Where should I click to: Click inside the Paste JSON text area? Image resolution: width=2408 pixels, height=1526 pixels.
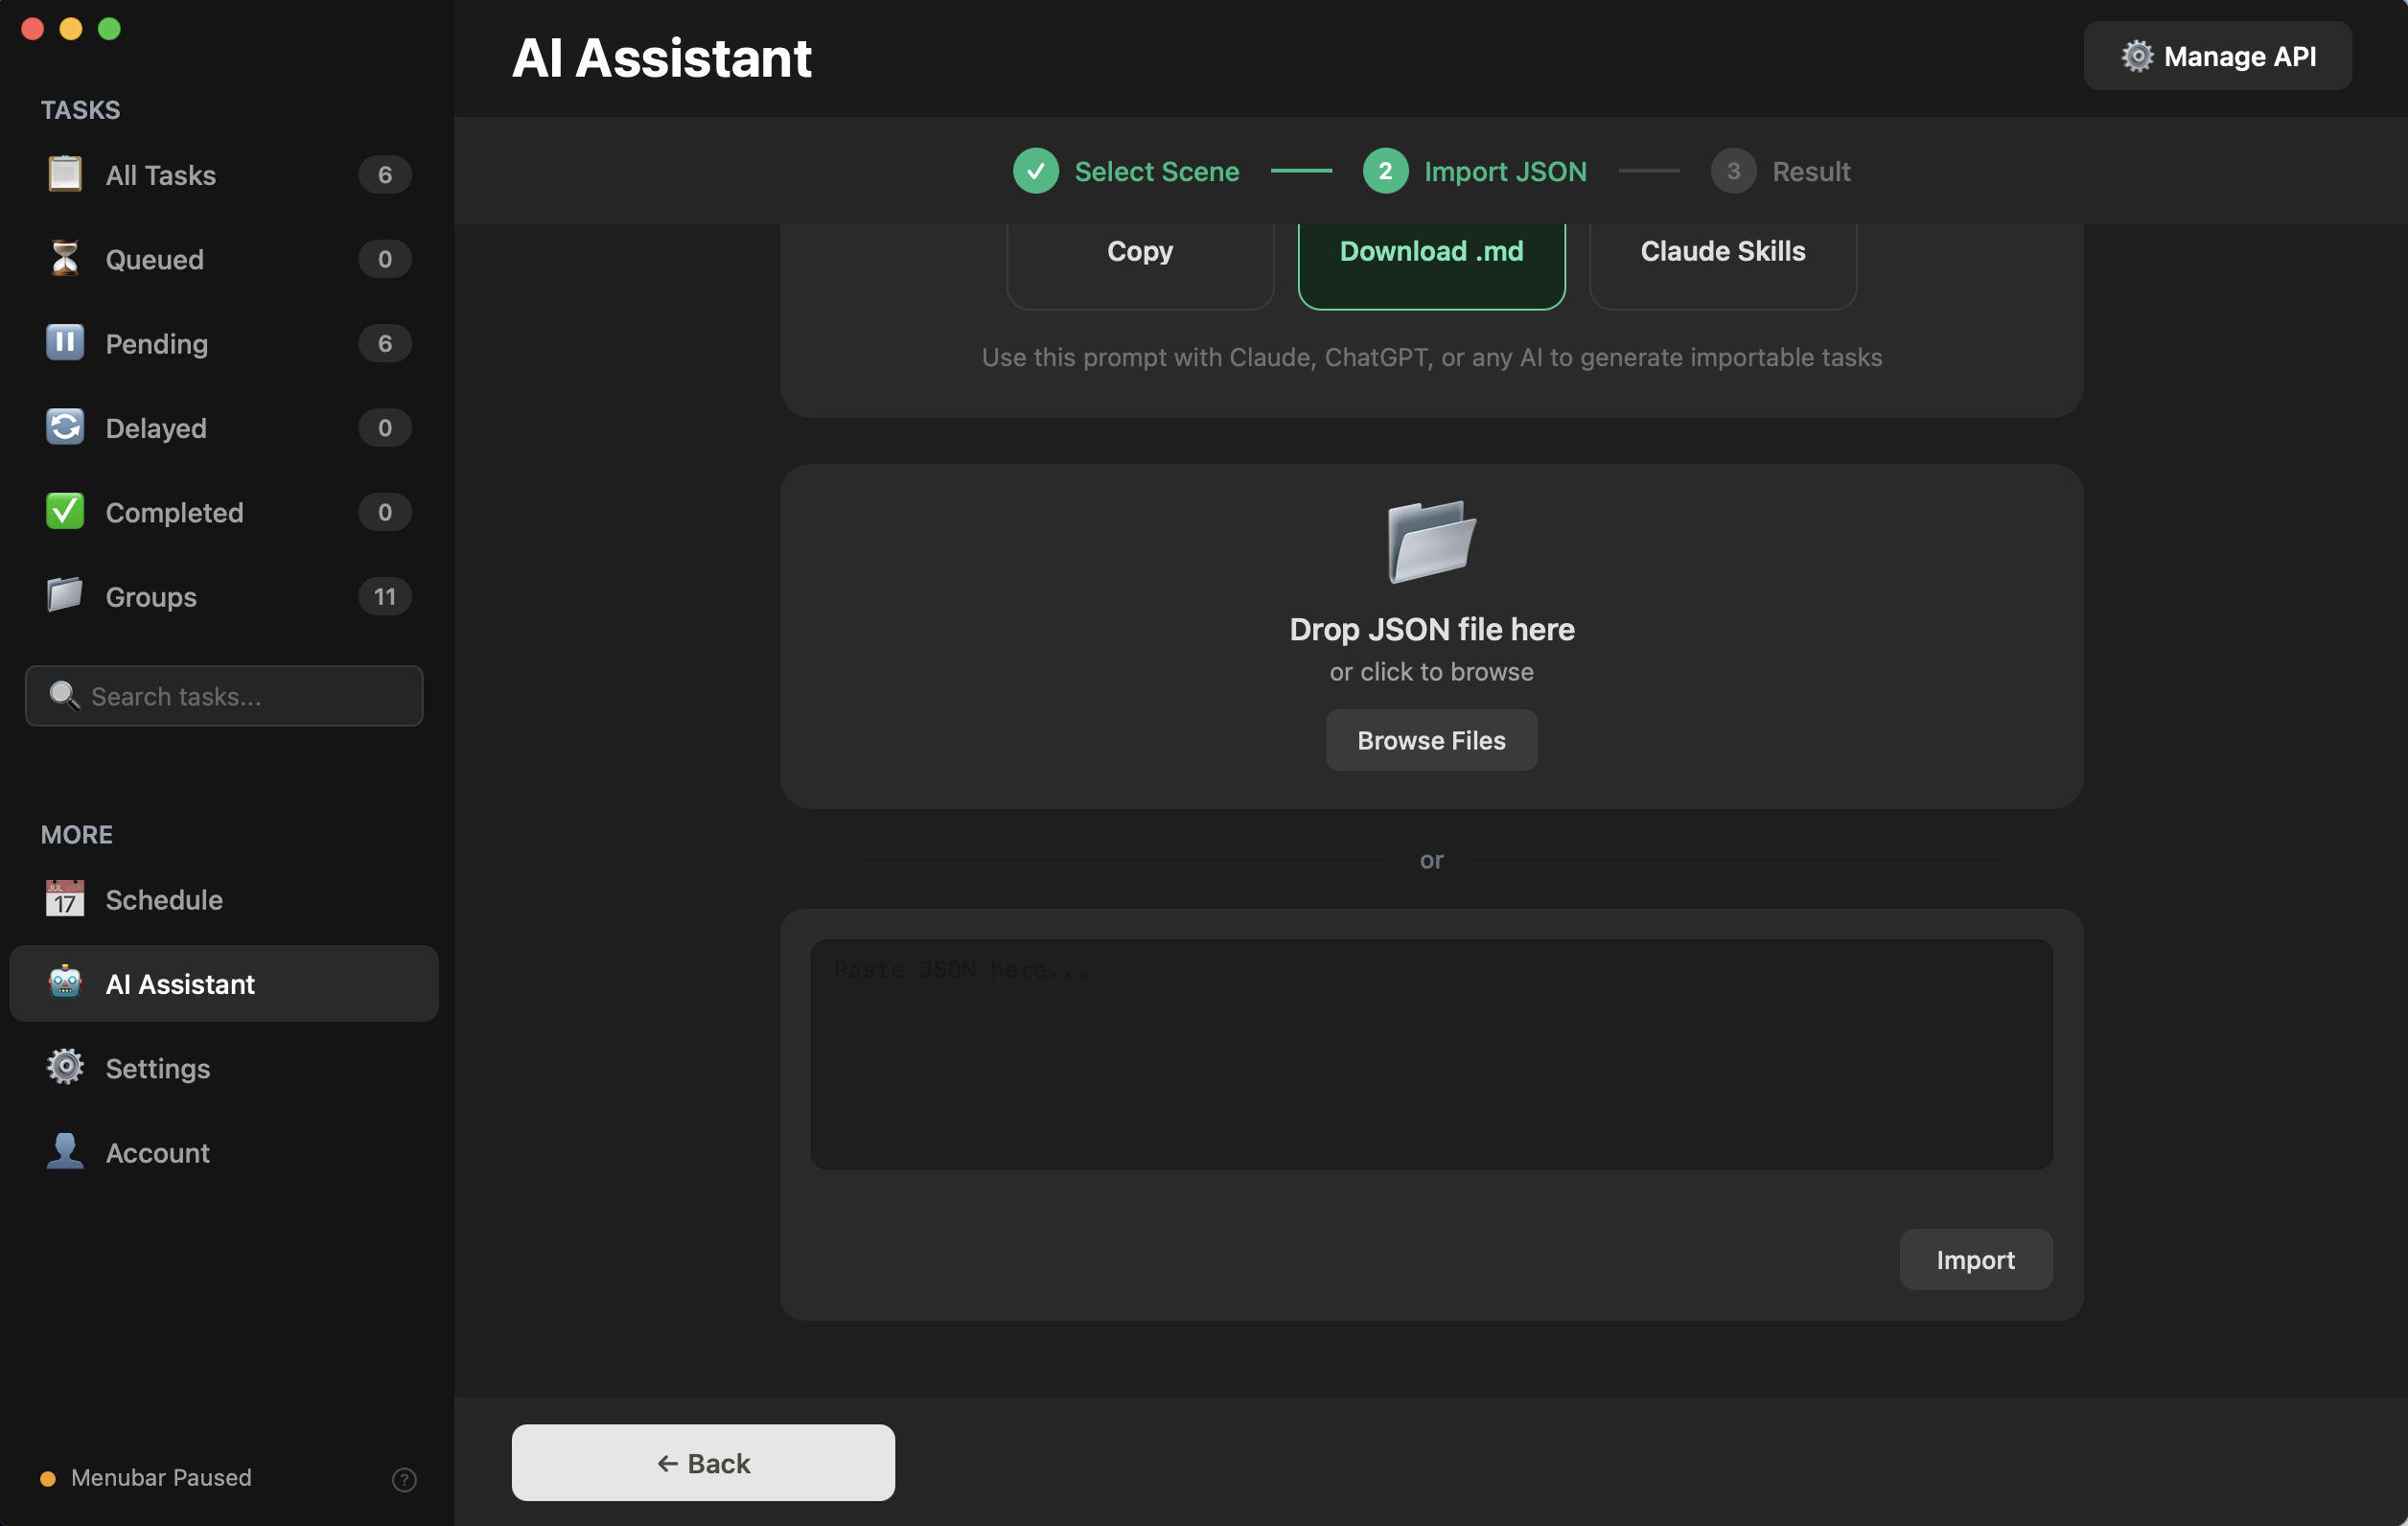1430,1055
